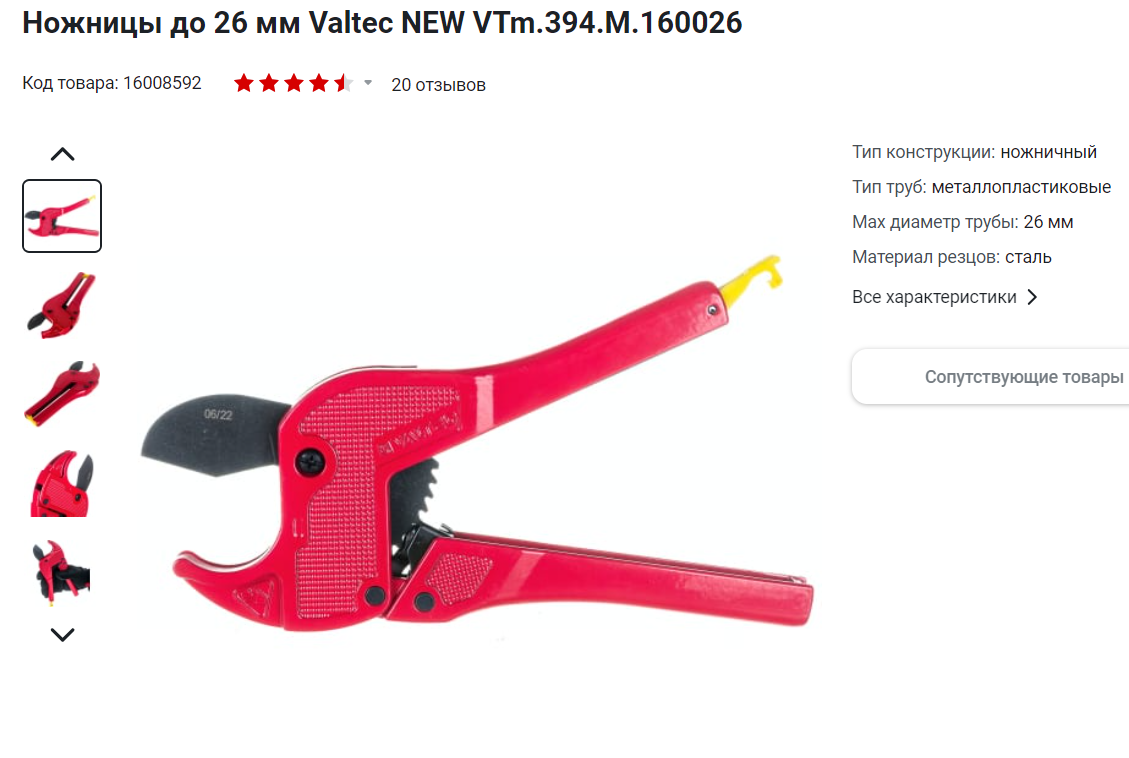
Task: Click the thumbnail gallery up arrow
Action: coord(63,154)
